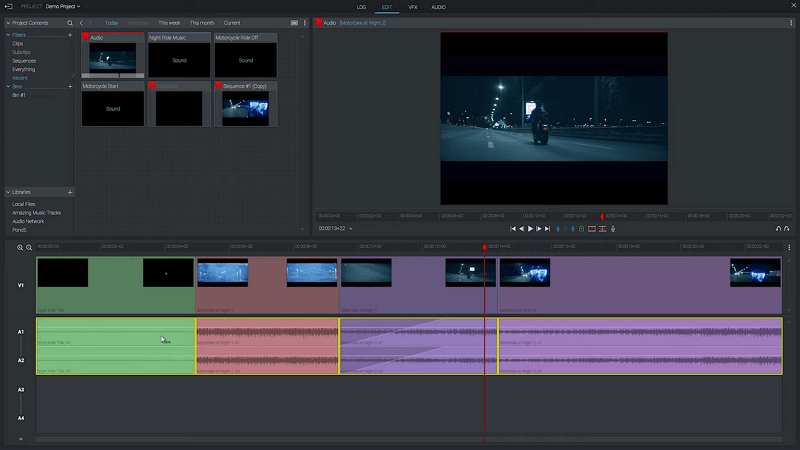Screen dimensions: 800x450
Task: Open Pond5 library
Action: [19, 230]
